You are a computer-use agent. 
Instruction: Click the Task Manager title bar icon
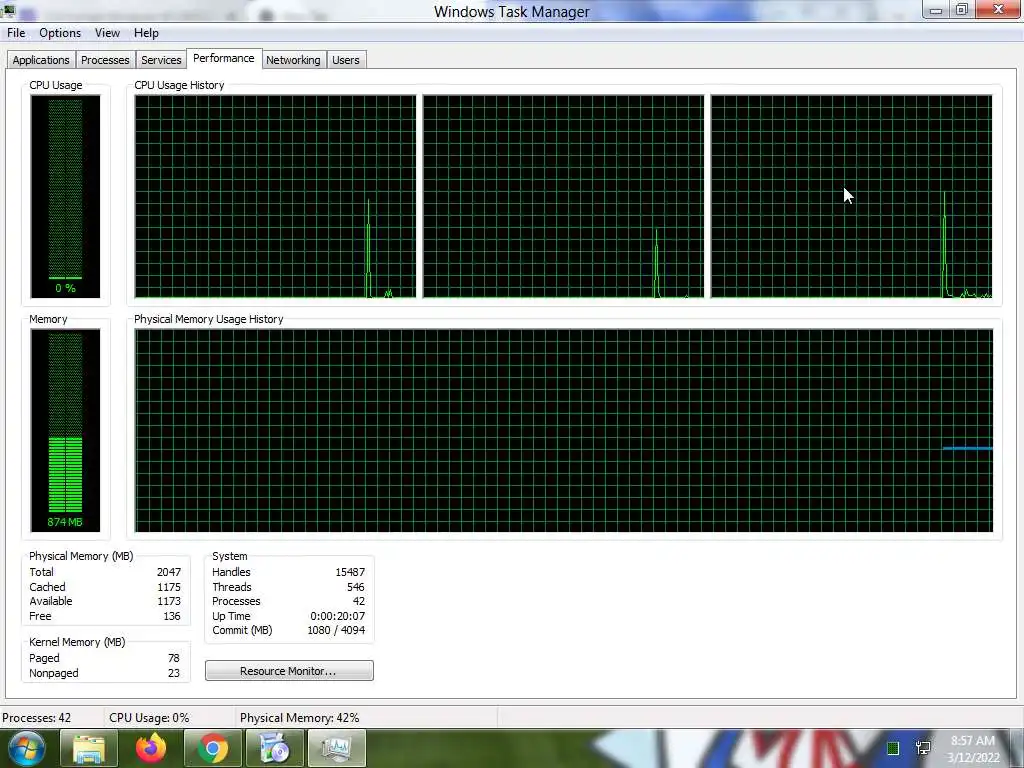tap(8, 10)
